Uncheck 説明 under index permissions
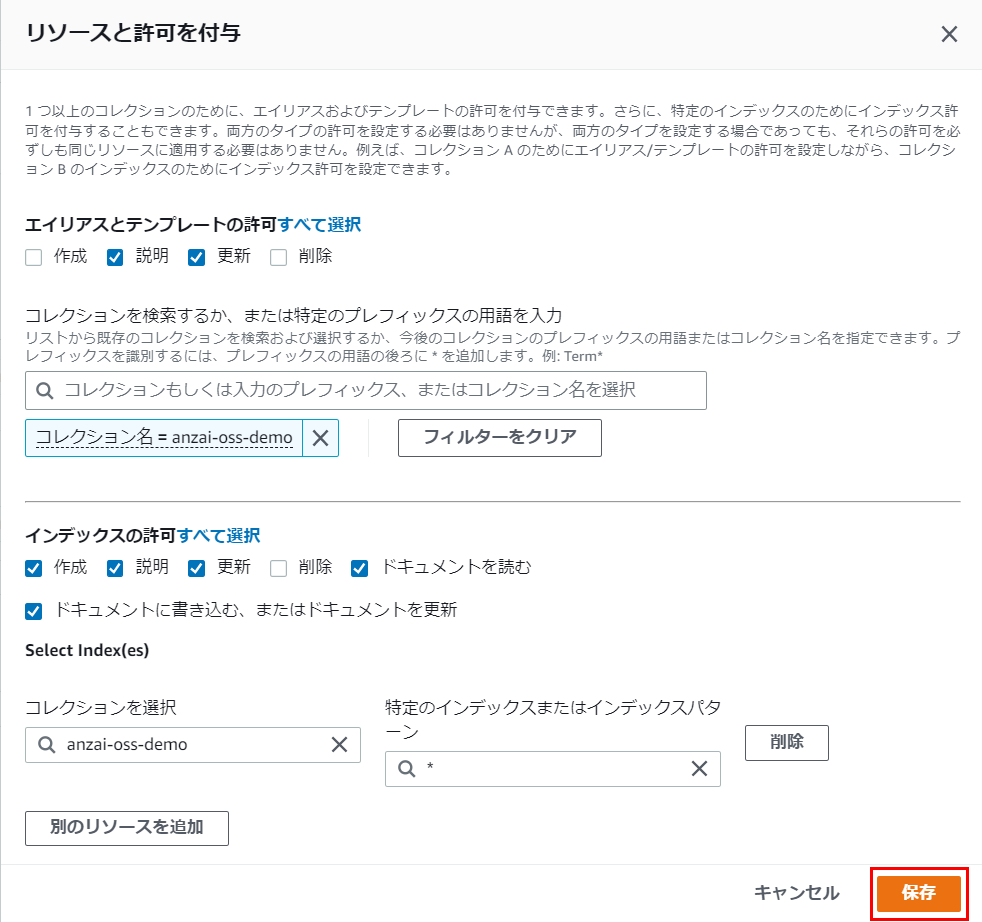Image resolution: width=982 pixels, height=922 pixels. (115, 568)
